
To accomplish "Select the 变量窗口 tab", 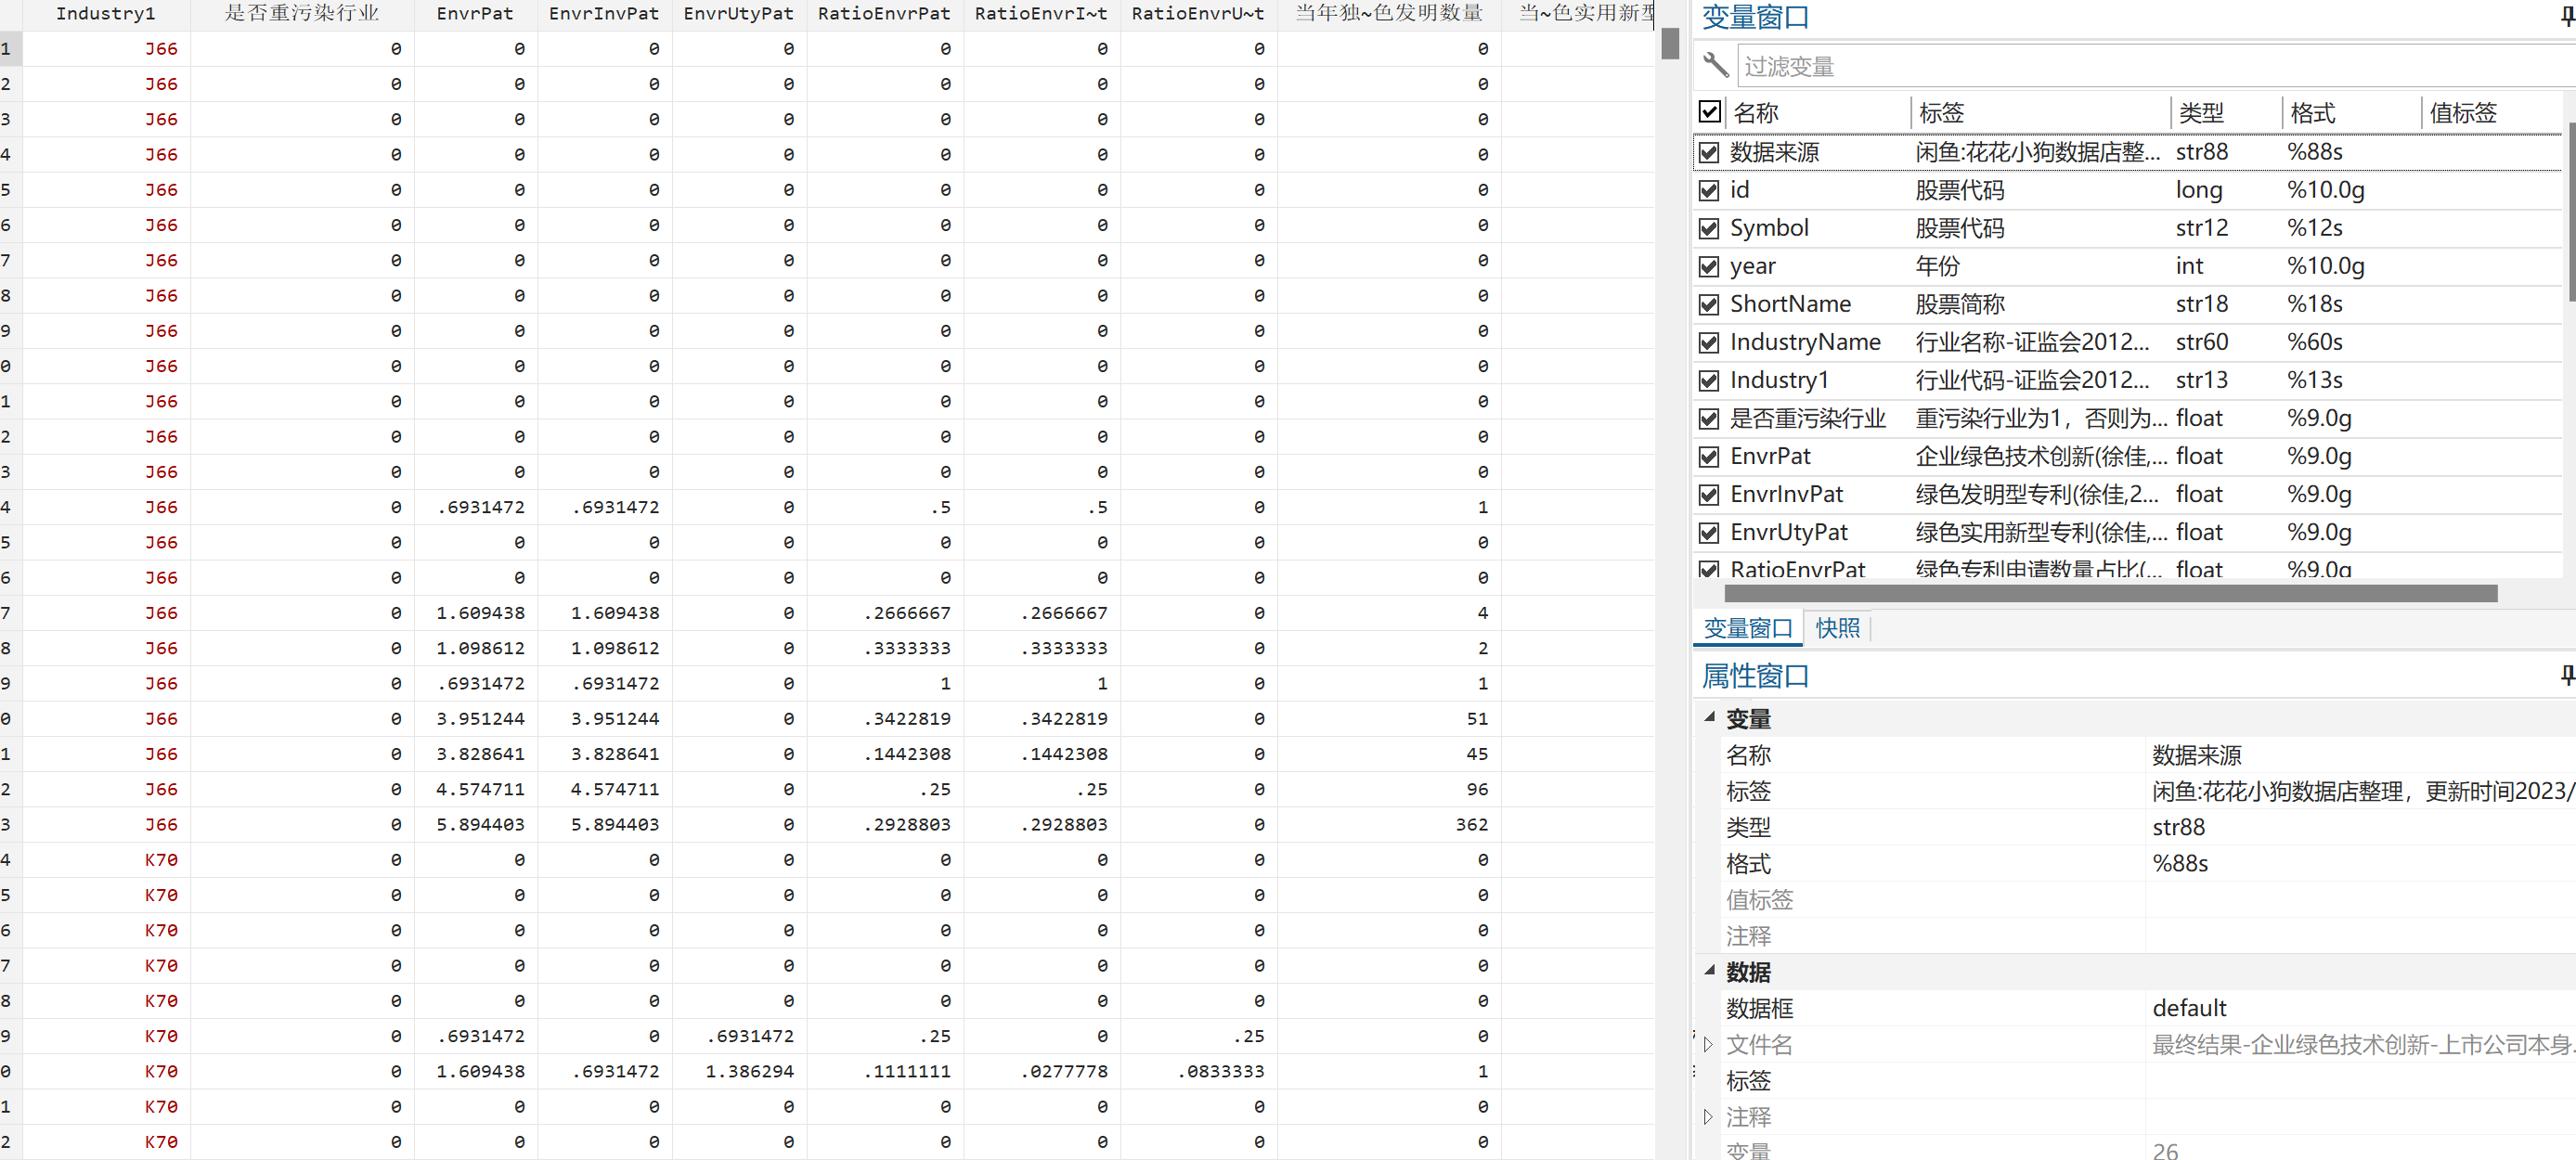I will pyautogui.click(x=1747, y=628).
